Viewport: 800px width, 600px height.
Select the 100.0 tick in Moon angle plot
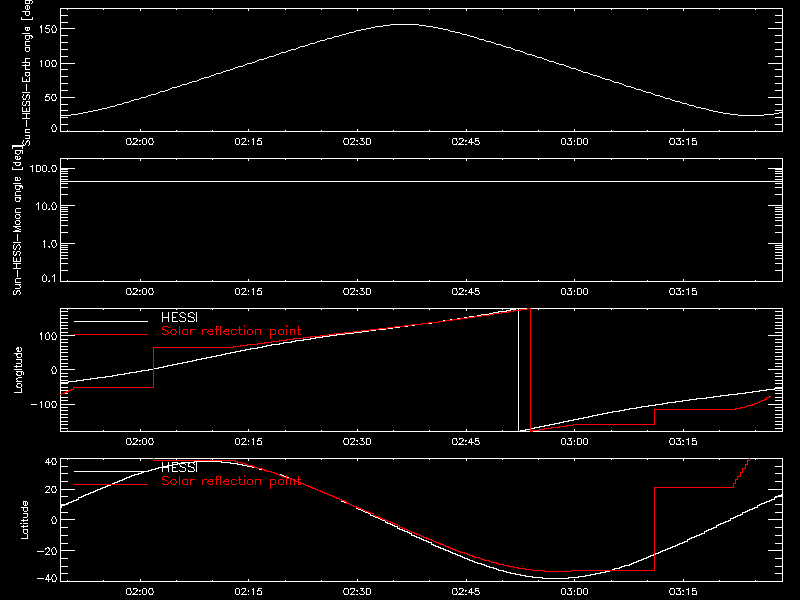[x=44, y=168]
